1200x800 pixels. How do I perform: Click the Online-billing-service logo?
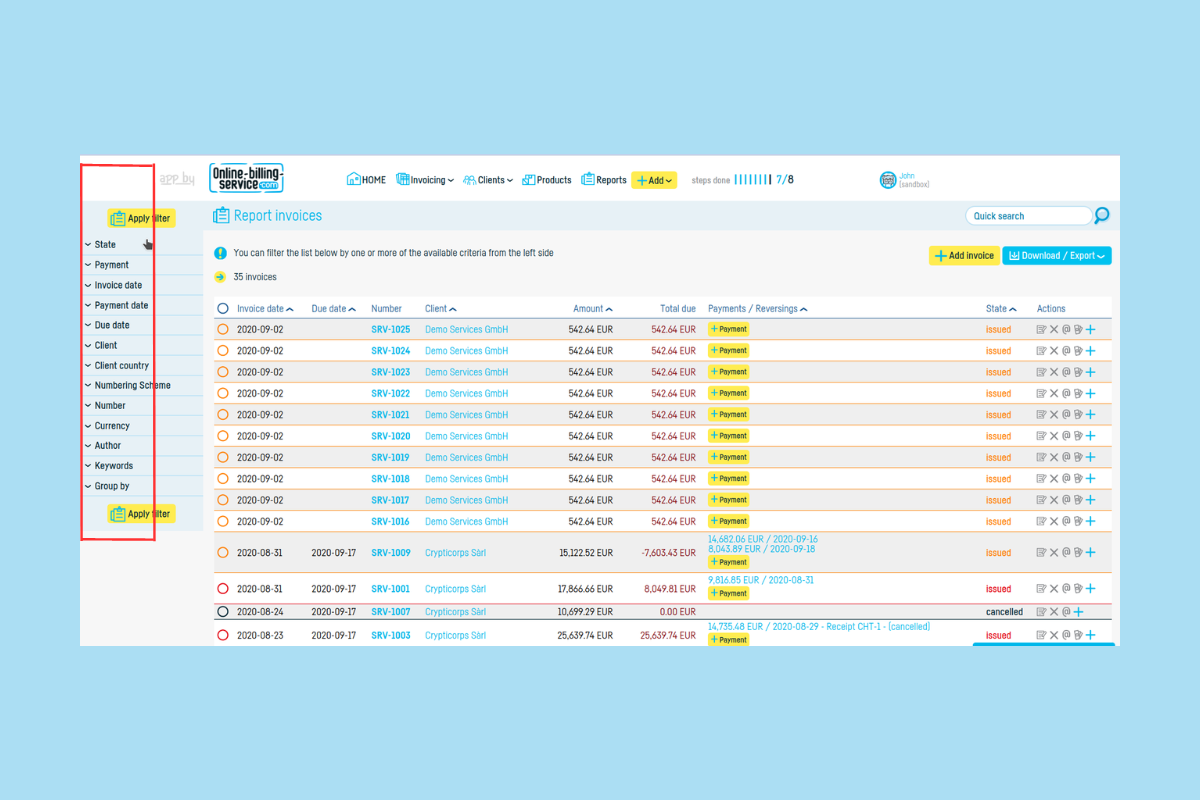pyautogui.click(x=247, y=178)
